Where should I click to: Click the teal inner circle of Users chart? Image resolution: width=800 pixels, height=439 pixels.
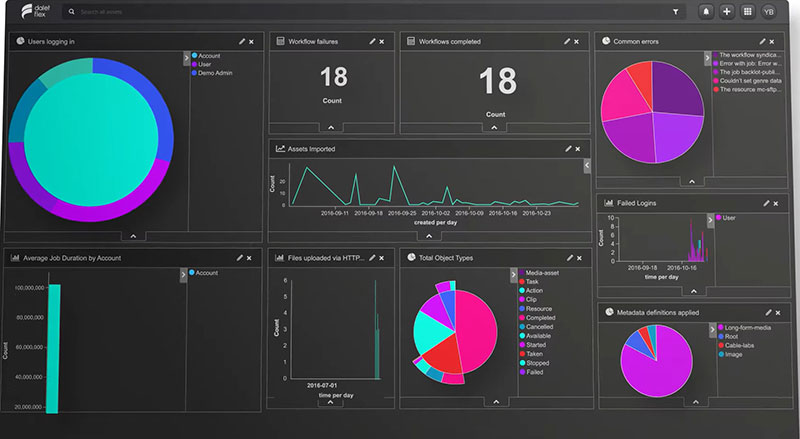point(91,140)
